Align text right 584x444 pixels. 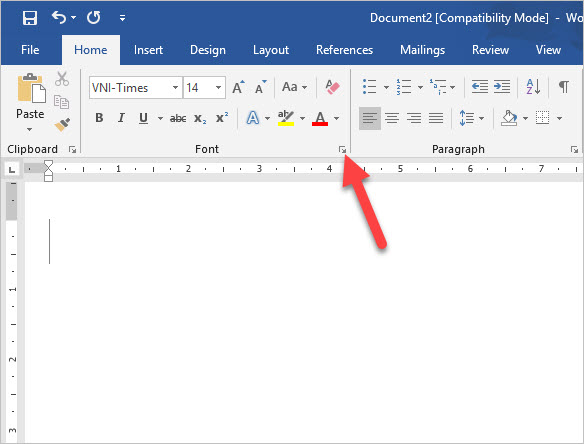tap(414, 118)
